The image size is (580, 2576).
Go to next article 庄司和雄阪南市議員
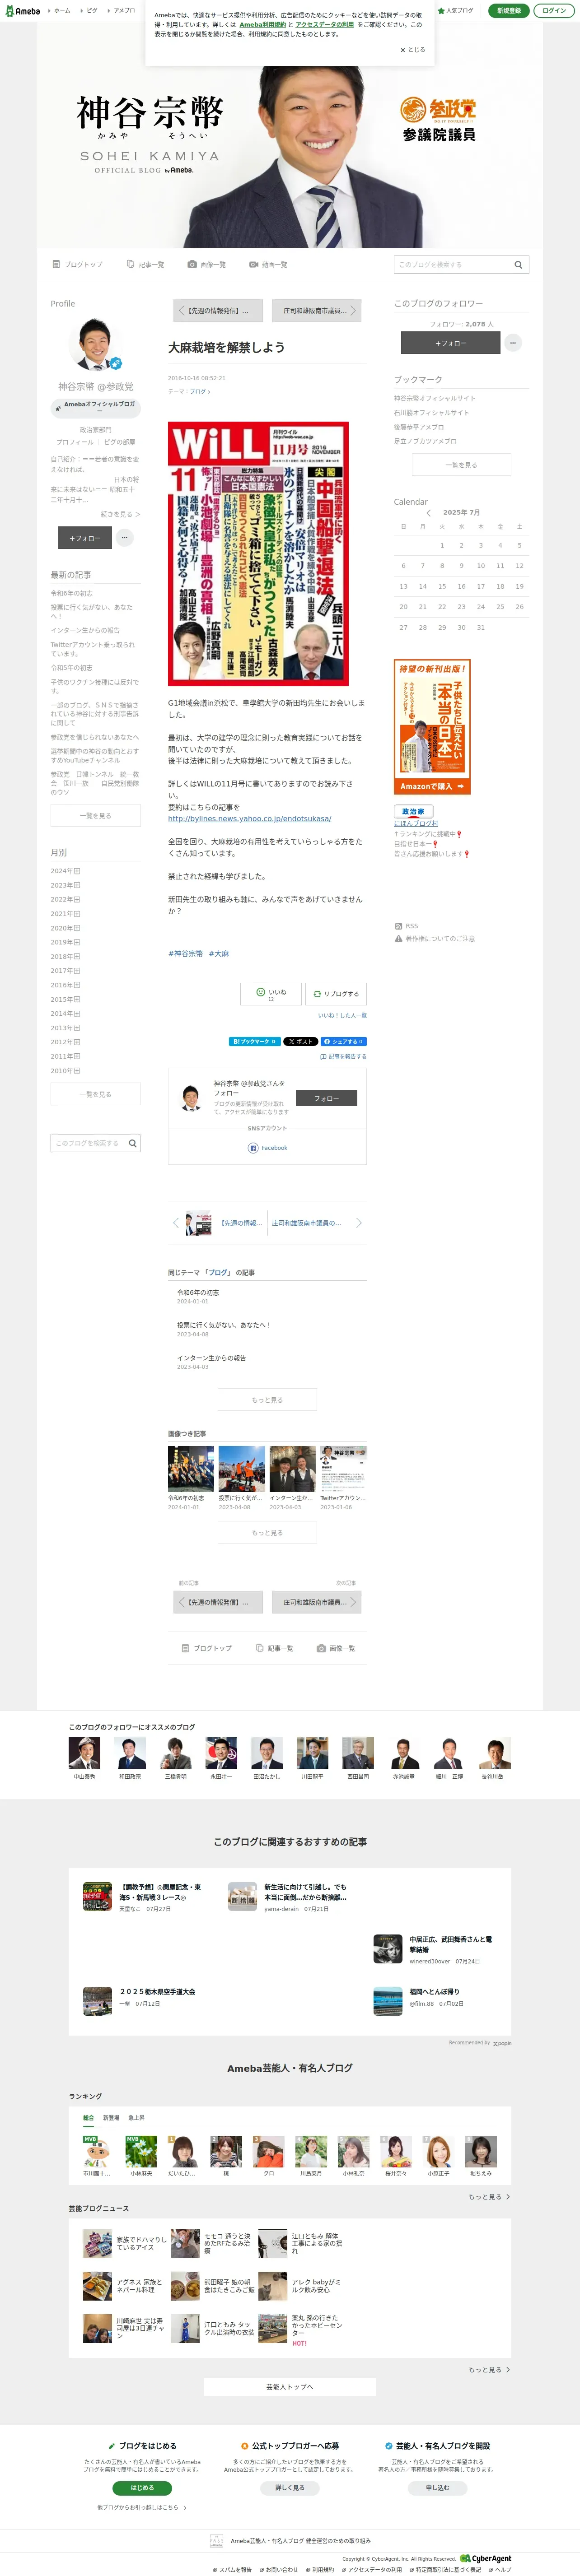tap(316, 311)
